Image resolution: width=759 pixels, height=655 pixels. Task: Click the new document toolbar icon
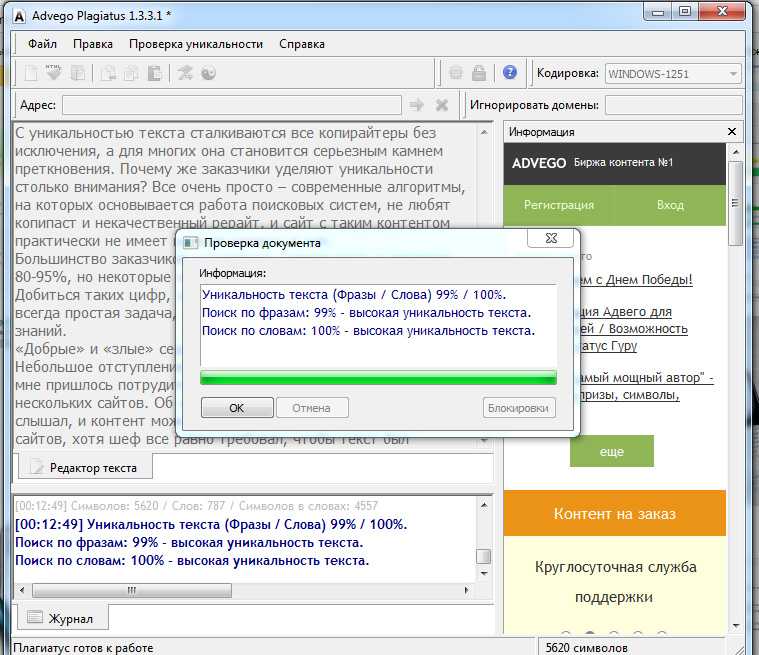tap(31, 74)
